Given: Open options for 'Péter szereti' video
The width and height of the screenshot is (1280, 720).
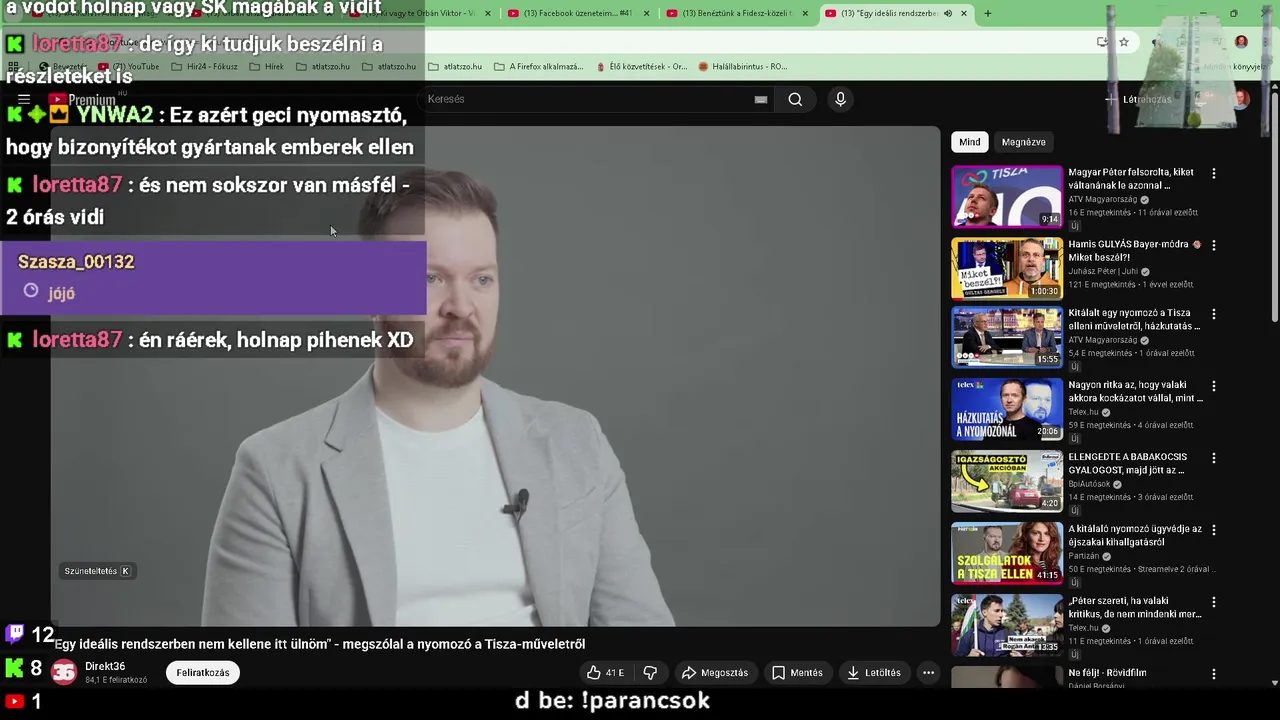Looking at the screenshot, I should click(x=1214, y=602).
